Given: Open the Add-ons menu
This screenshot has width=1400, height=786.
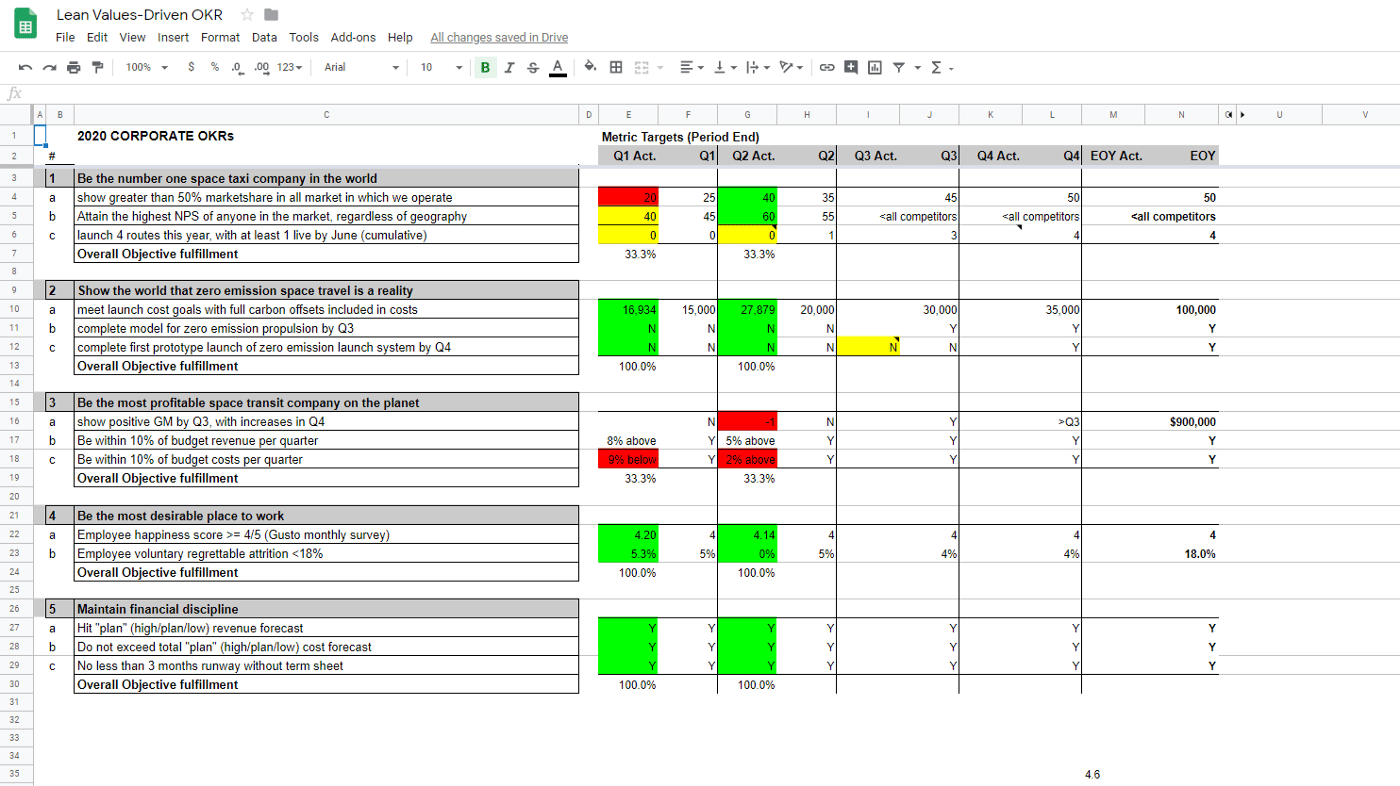Looking at the screenshot, I should point(353,37).
